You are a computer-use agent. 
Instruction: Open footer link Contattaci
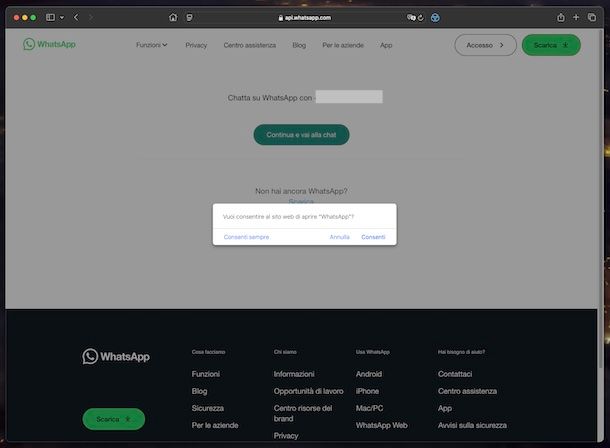[x=455, y=374]
